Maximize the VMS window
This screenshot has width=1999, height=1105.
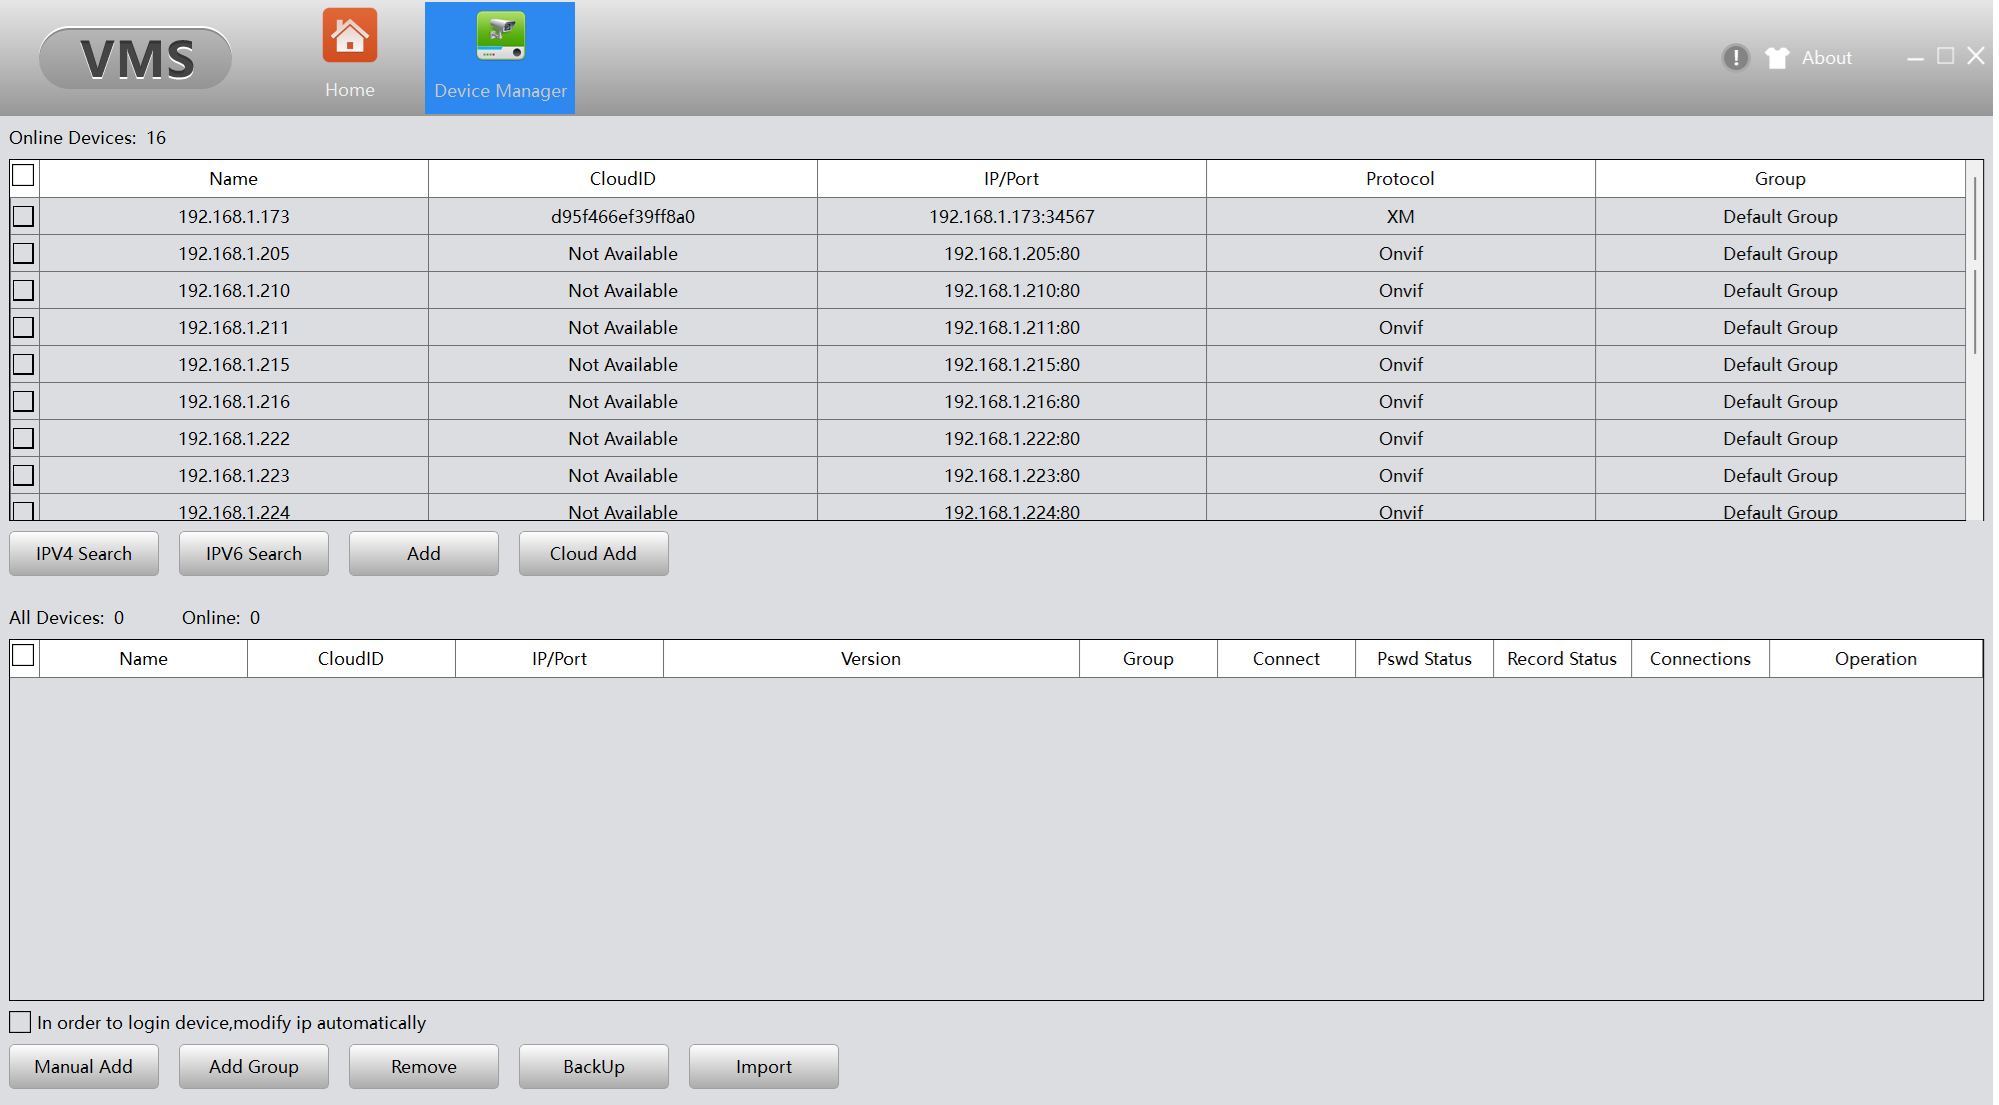1945,57
